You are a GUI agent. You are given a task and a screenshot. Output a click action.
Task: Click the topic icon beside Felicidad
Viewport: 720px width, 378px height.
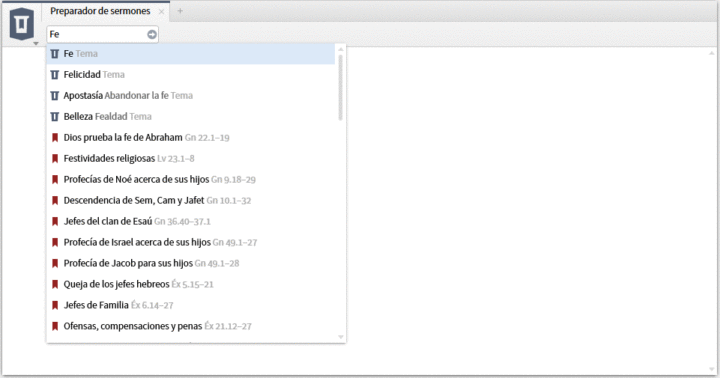click(55, 74)
